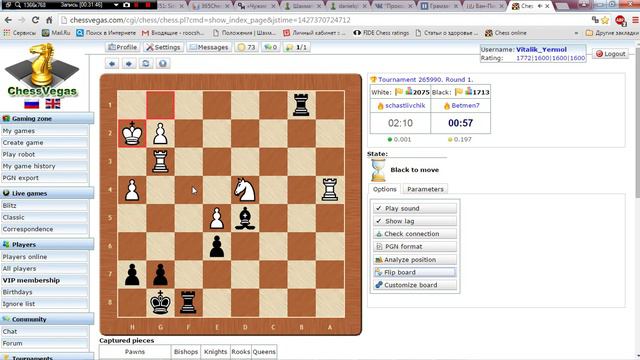
Task: Select the black bishop on d5
Action: point(245,218)
